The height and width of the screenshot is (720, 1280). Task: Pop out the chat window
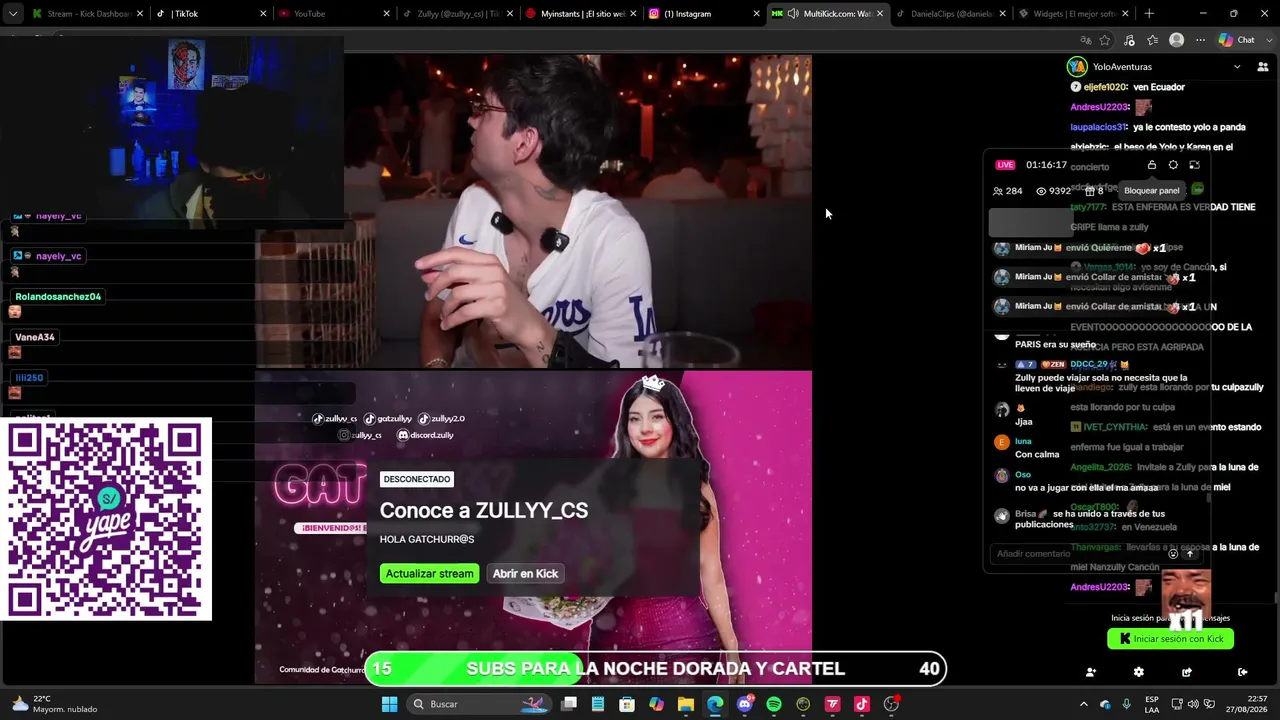pos(1187,672)
